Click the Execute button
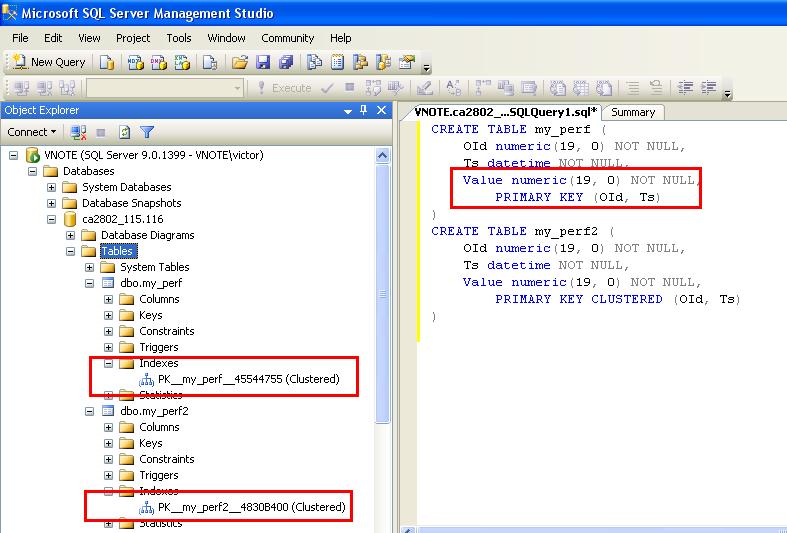The height and width of the screenshot is (533, 787). click(284, 88)
